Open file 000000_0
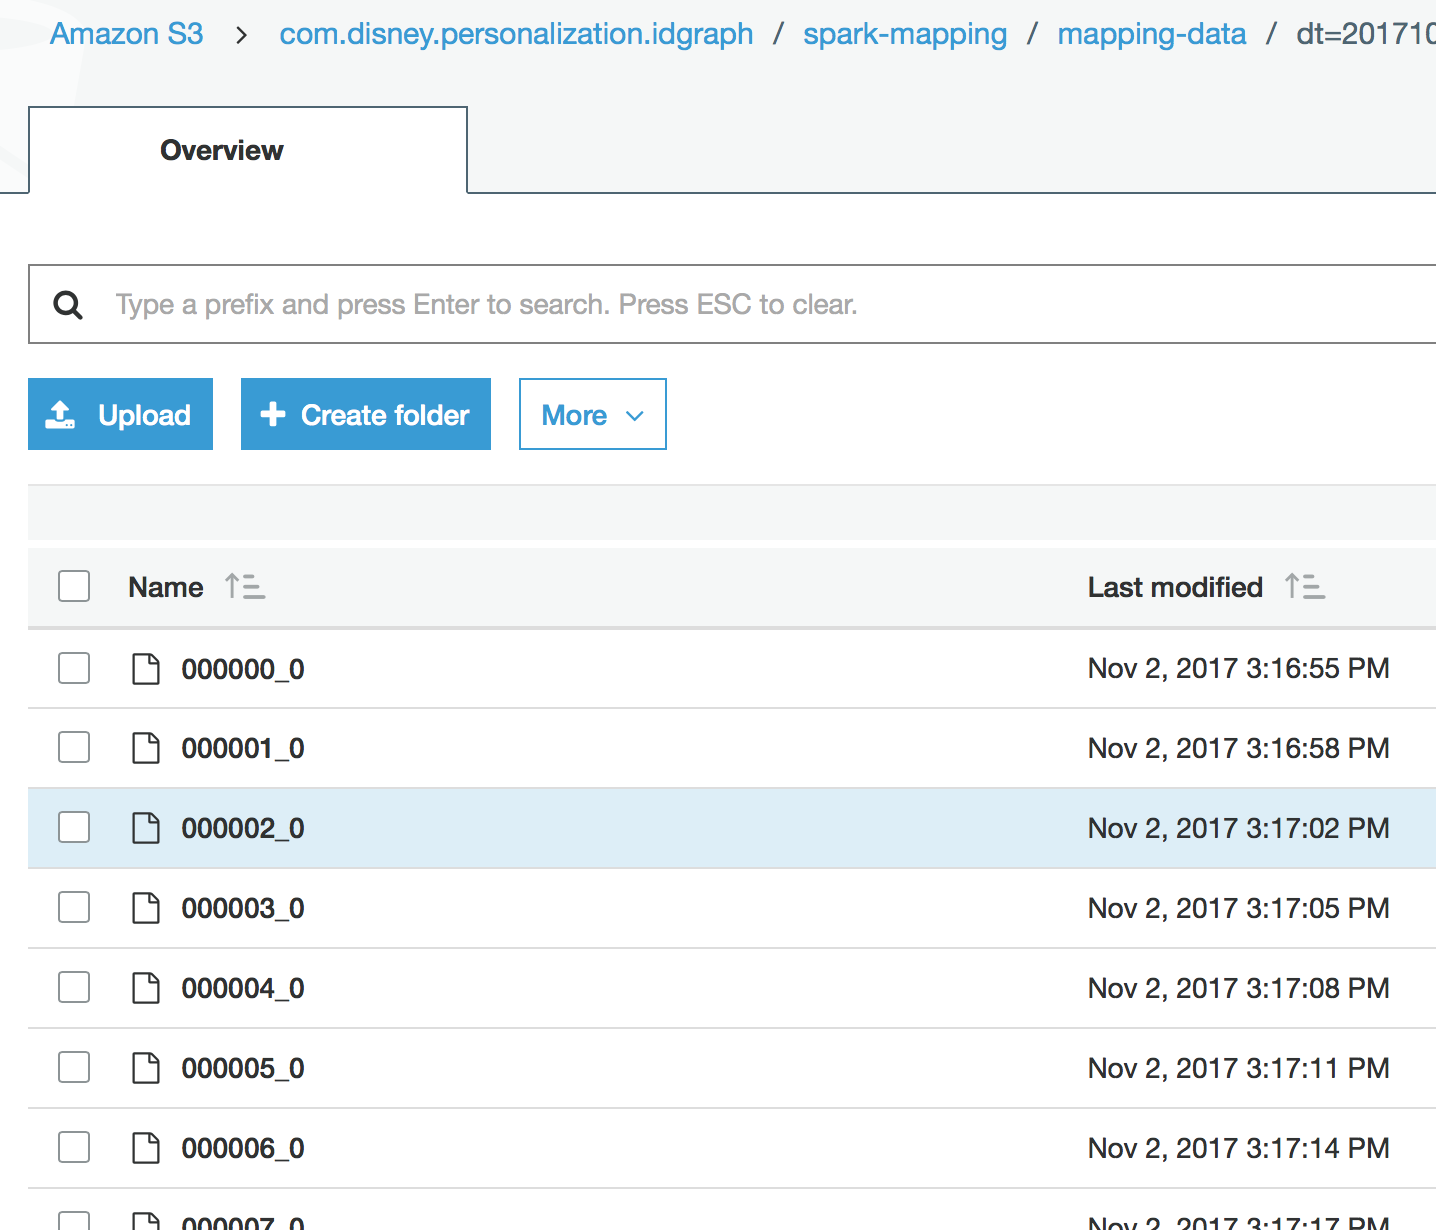This screenshot has height=1230, width=1436. (243, 669)
